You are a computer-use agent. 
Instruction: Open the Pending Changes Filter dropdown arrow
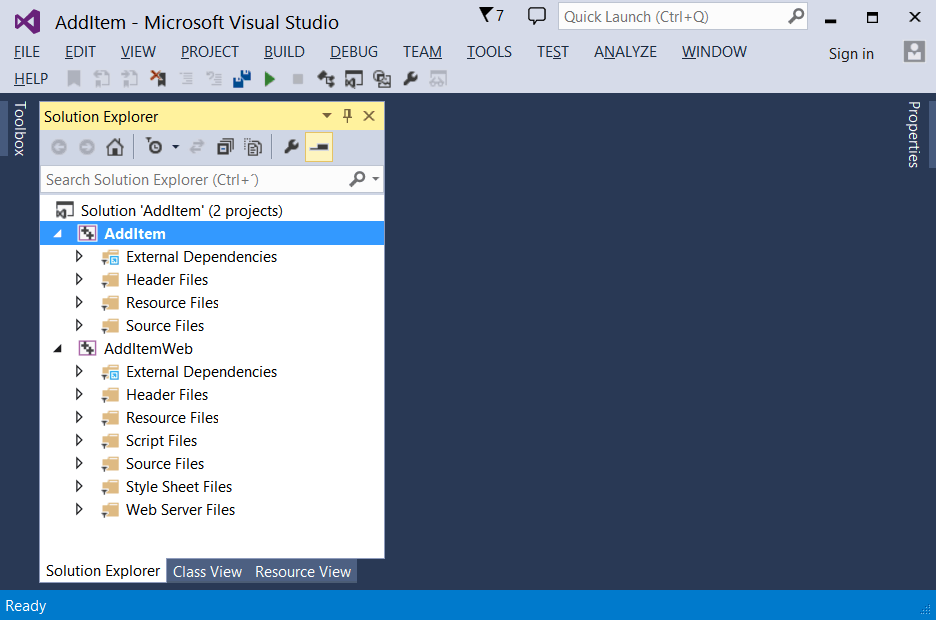point(176,147)
